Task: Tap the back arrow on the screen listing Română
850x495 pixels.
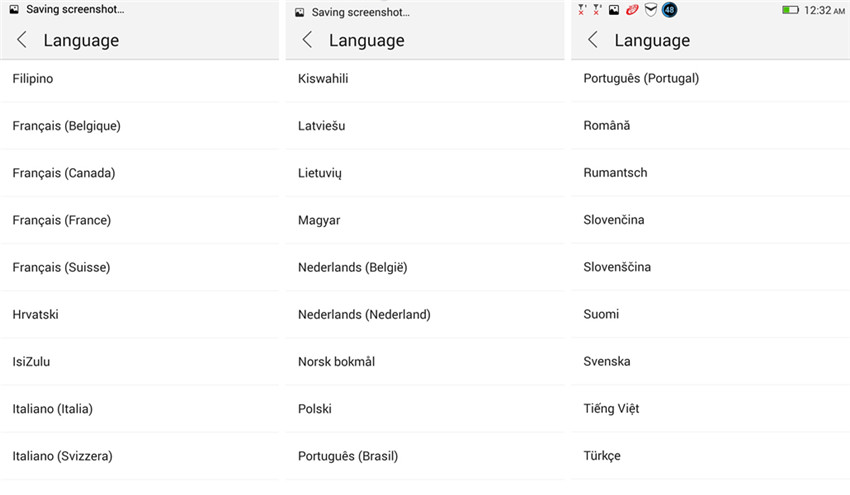Action: pyautogui.click(x=593, y=40)
